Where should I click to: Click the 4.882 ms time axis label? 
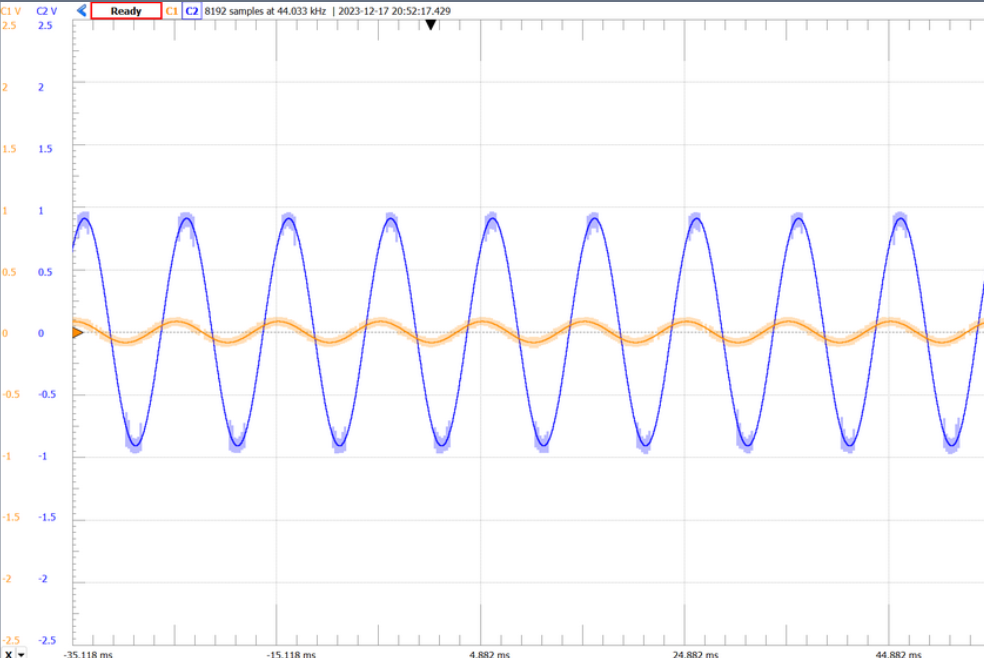coord(488,654)
